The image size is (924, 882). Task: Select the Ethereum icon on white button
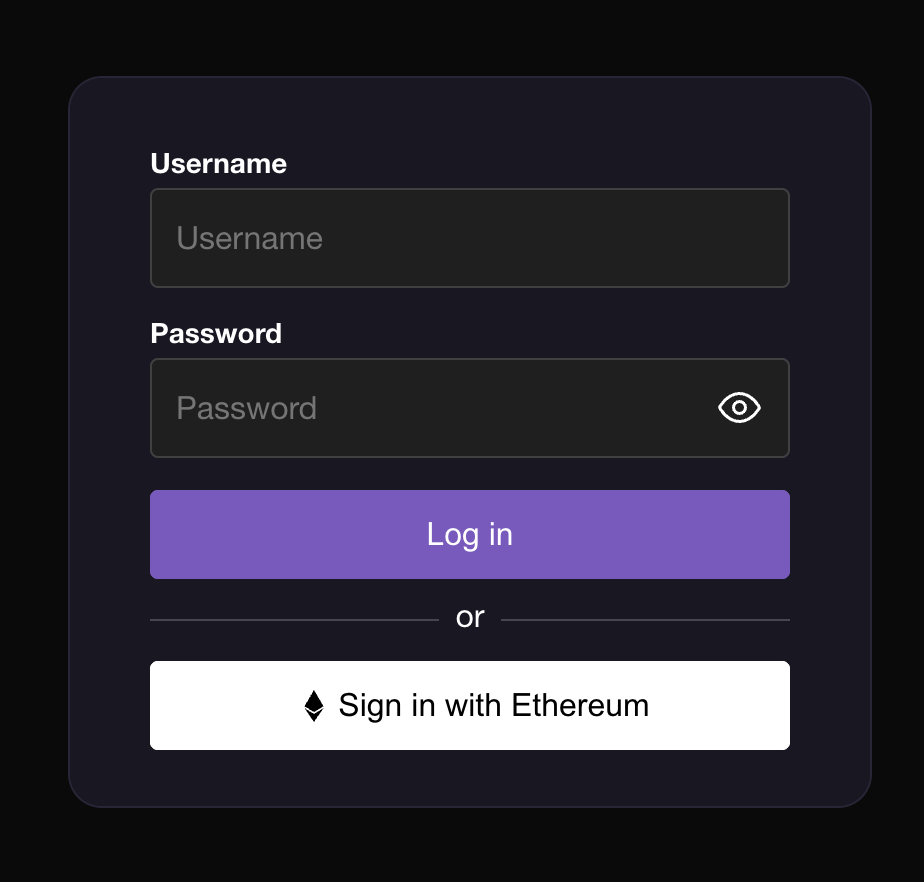coord(314,706)
